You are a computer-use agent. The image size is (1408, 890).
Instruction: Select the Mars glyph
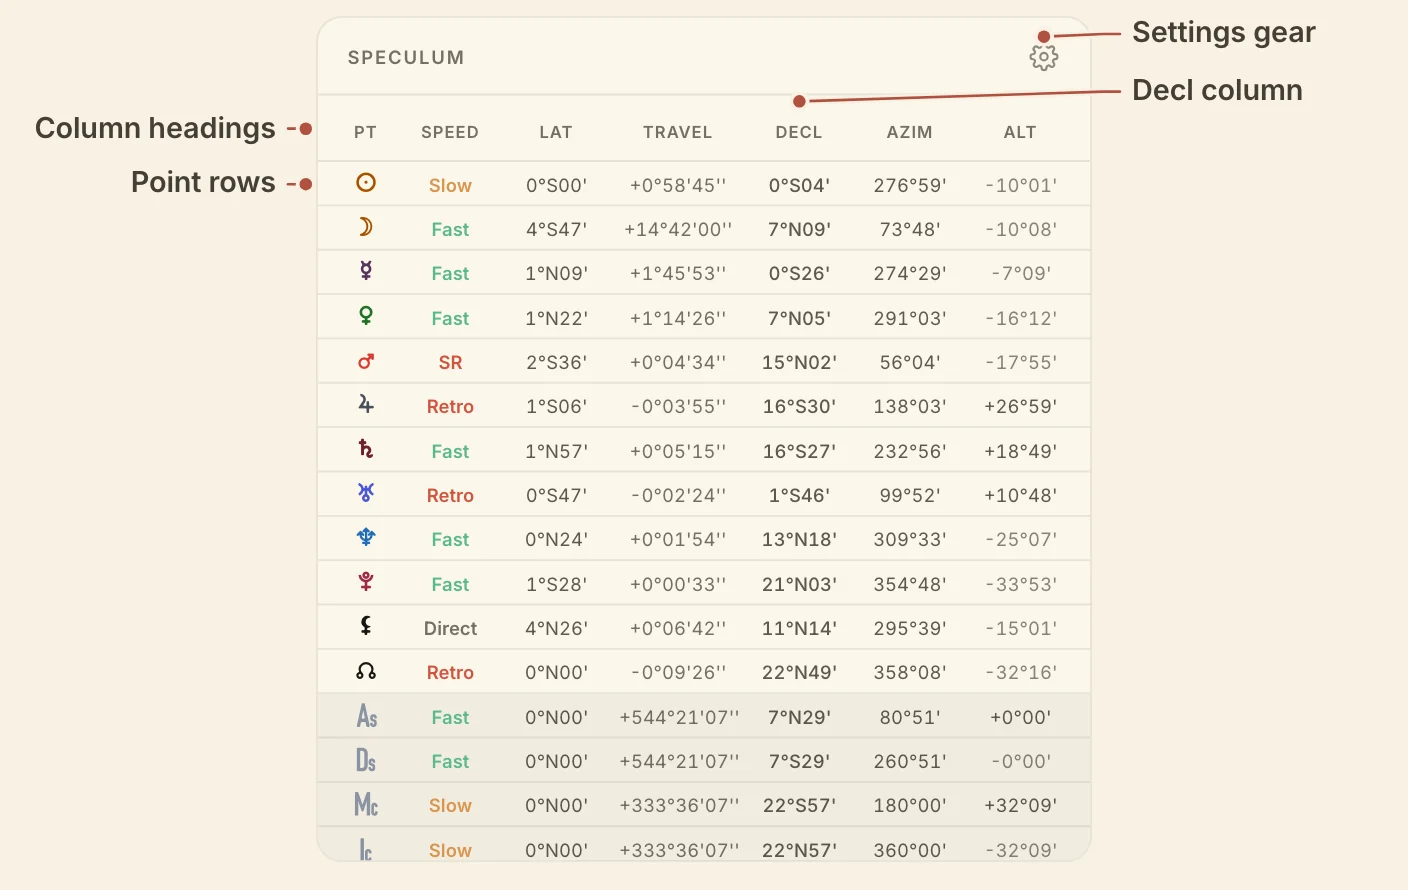click(366, 361)
